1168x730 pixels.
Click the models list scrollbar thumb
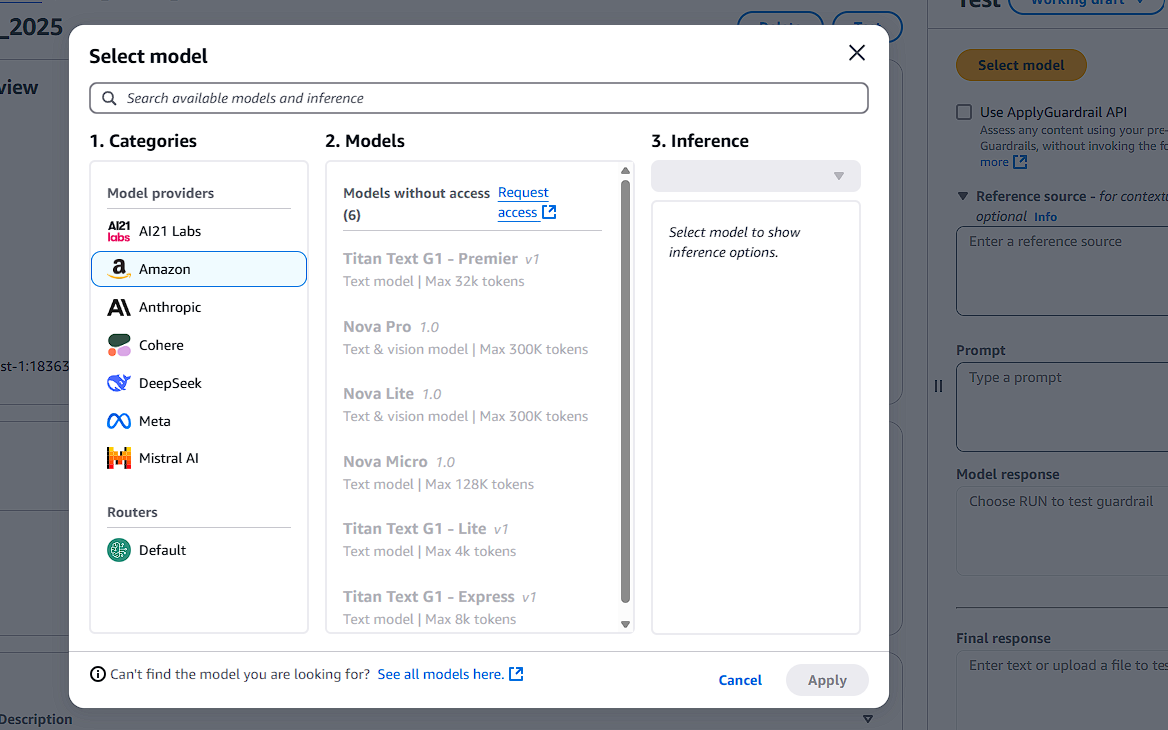point(625,392)
